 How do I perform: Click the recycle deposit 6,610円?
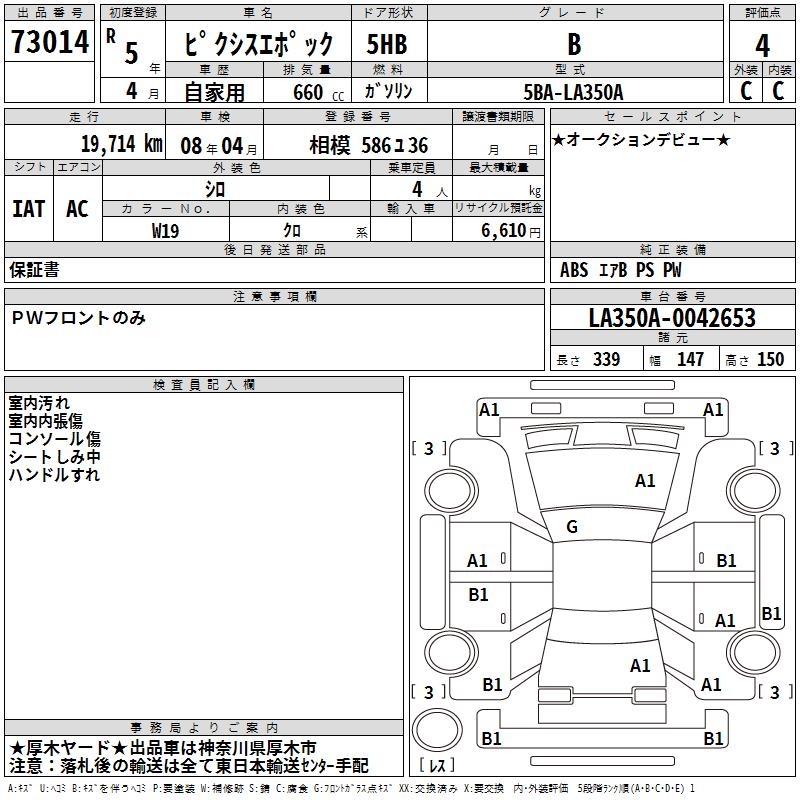tap(511, 231)
